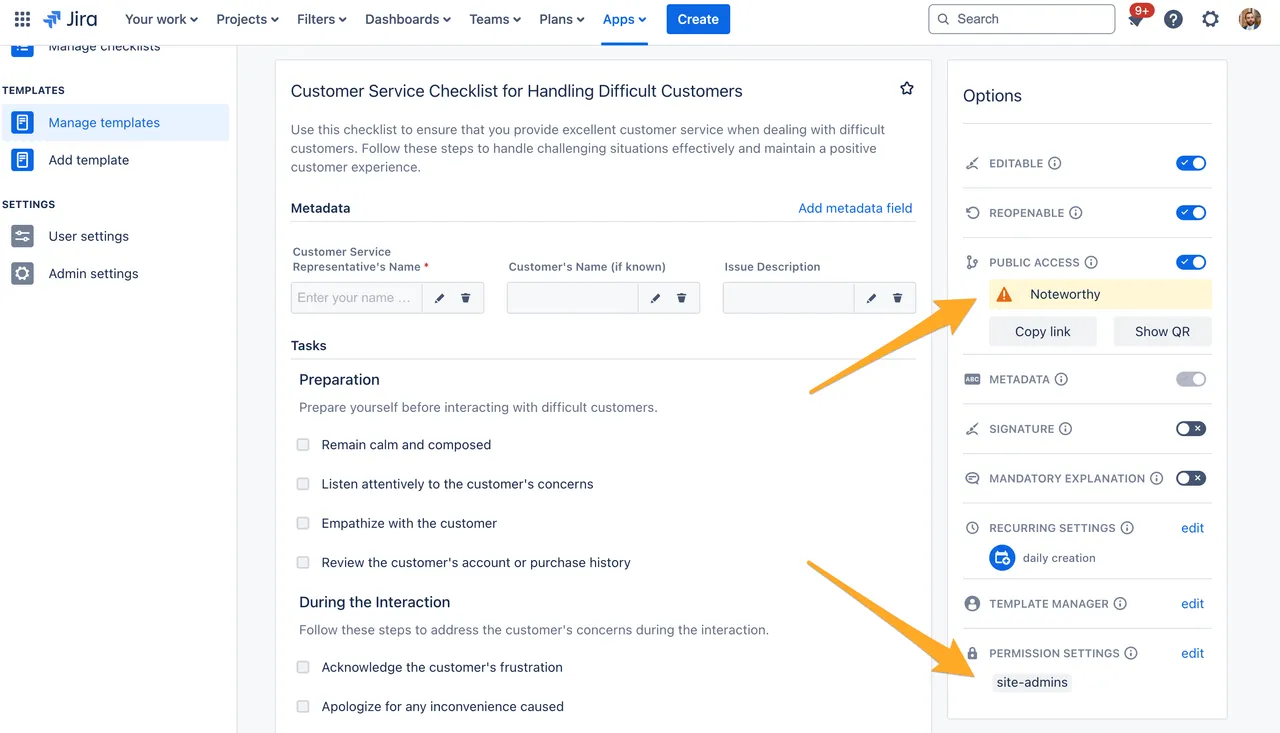The width and height of the screenshot is (1280, 733).
Task: Check 'Remain calm and composed' task
Action: [303, 445]
